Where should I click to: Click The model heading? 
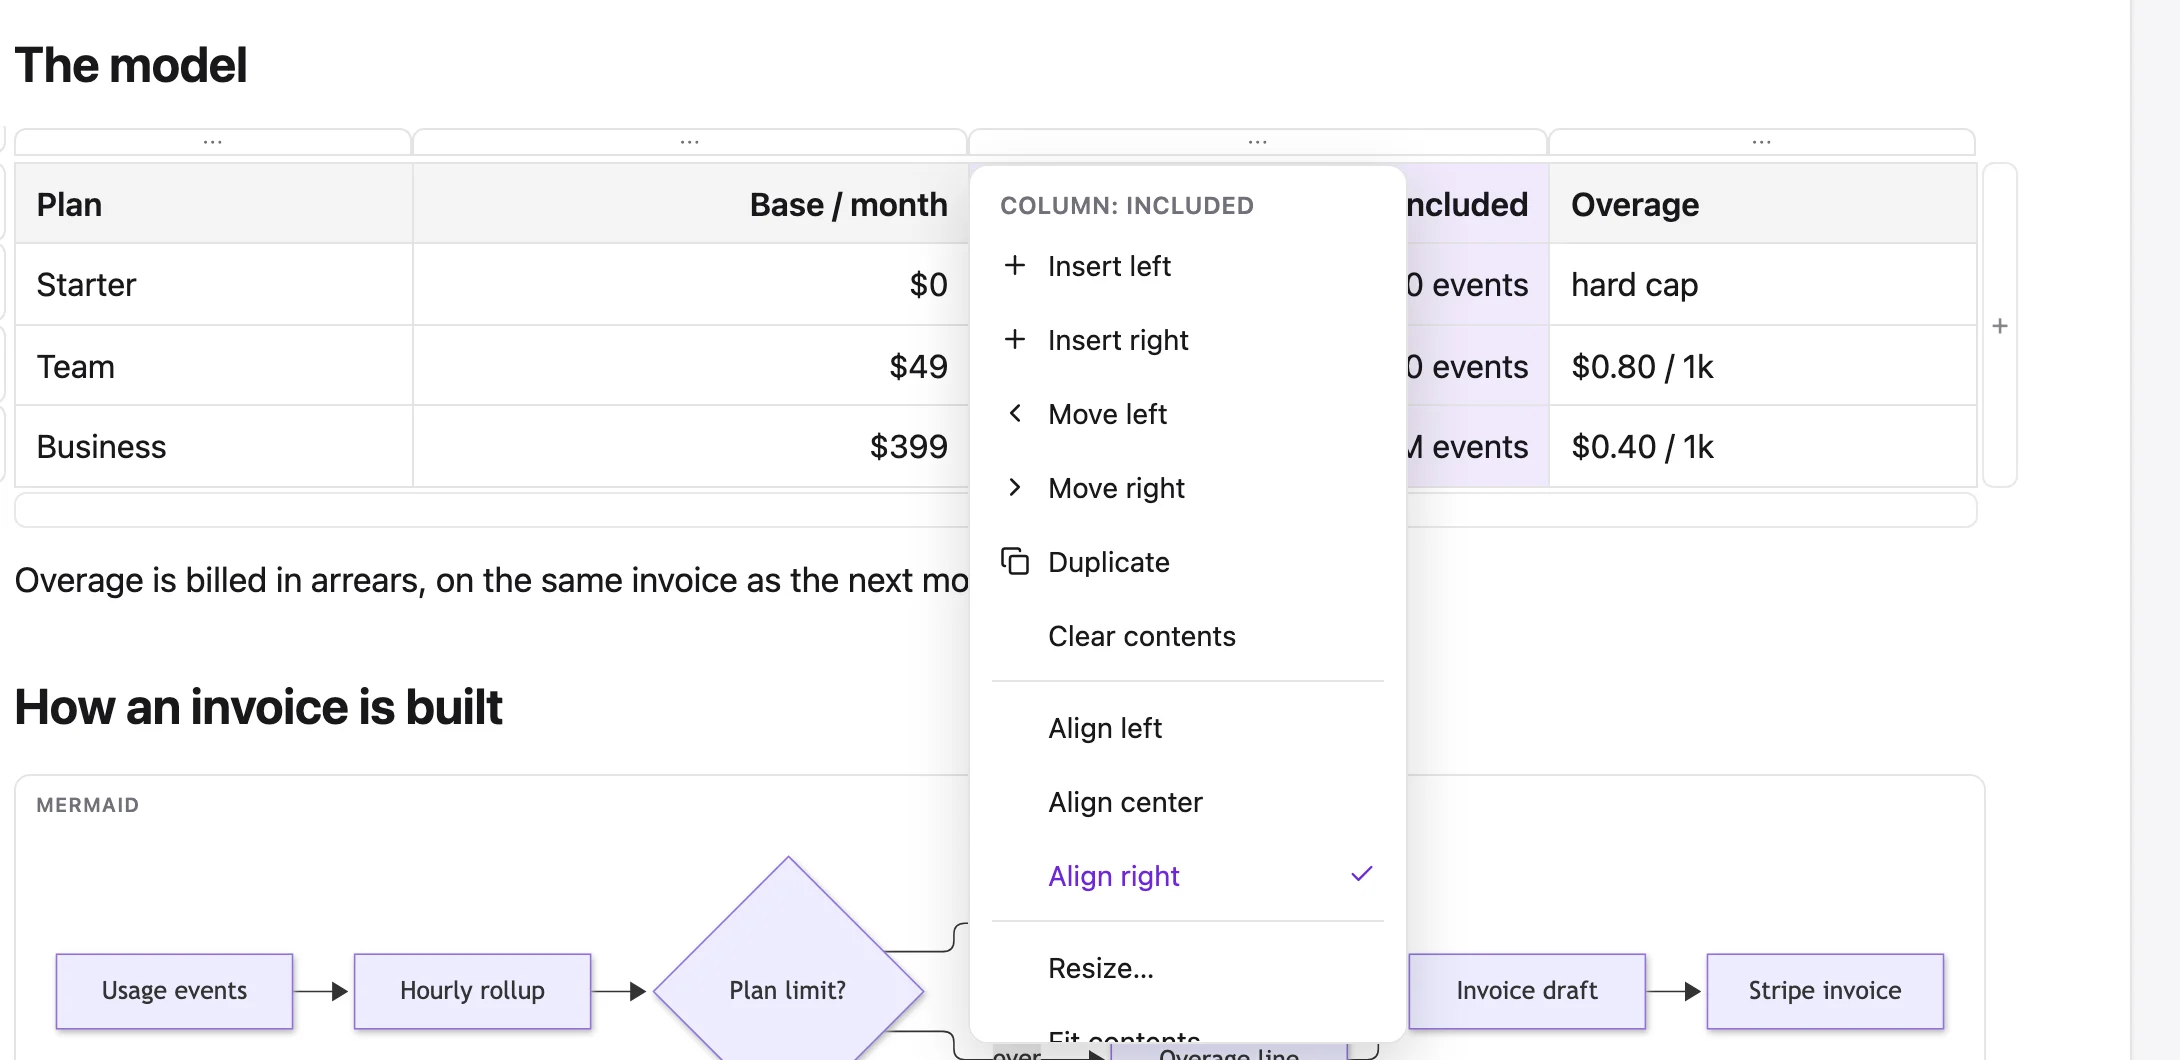tap(131, 66)
